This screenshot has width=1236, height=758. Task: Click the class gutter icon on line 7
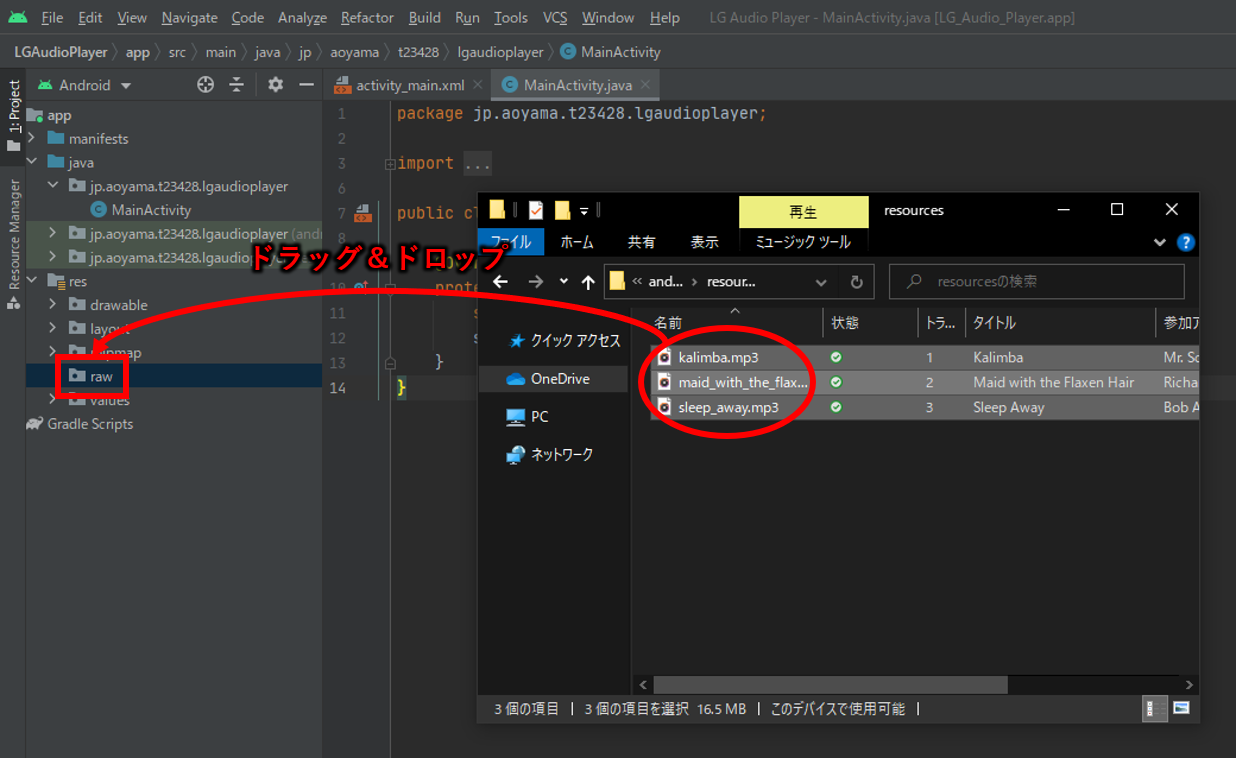pyautogui.click(x=363, y=213)
